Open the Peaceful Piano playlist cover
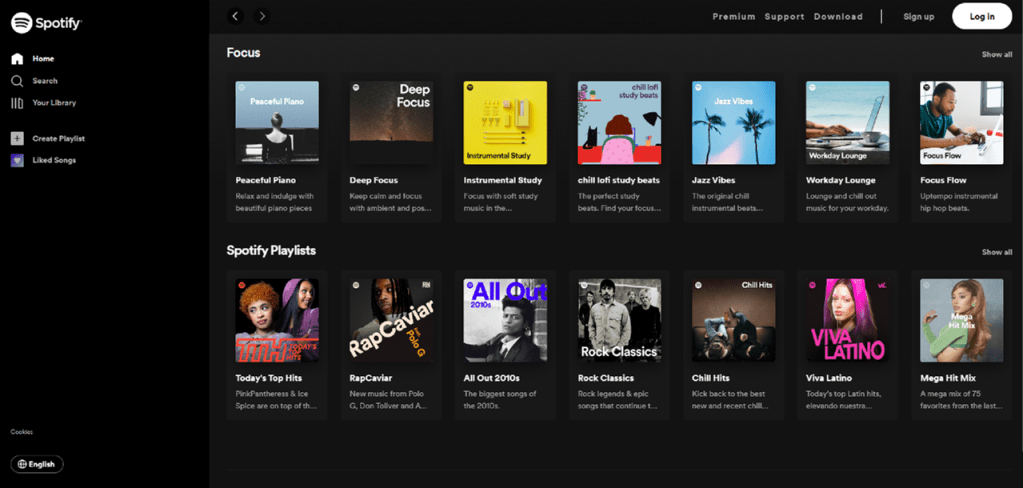Viewport: 1023px width, 488px height. coord(277,122)
